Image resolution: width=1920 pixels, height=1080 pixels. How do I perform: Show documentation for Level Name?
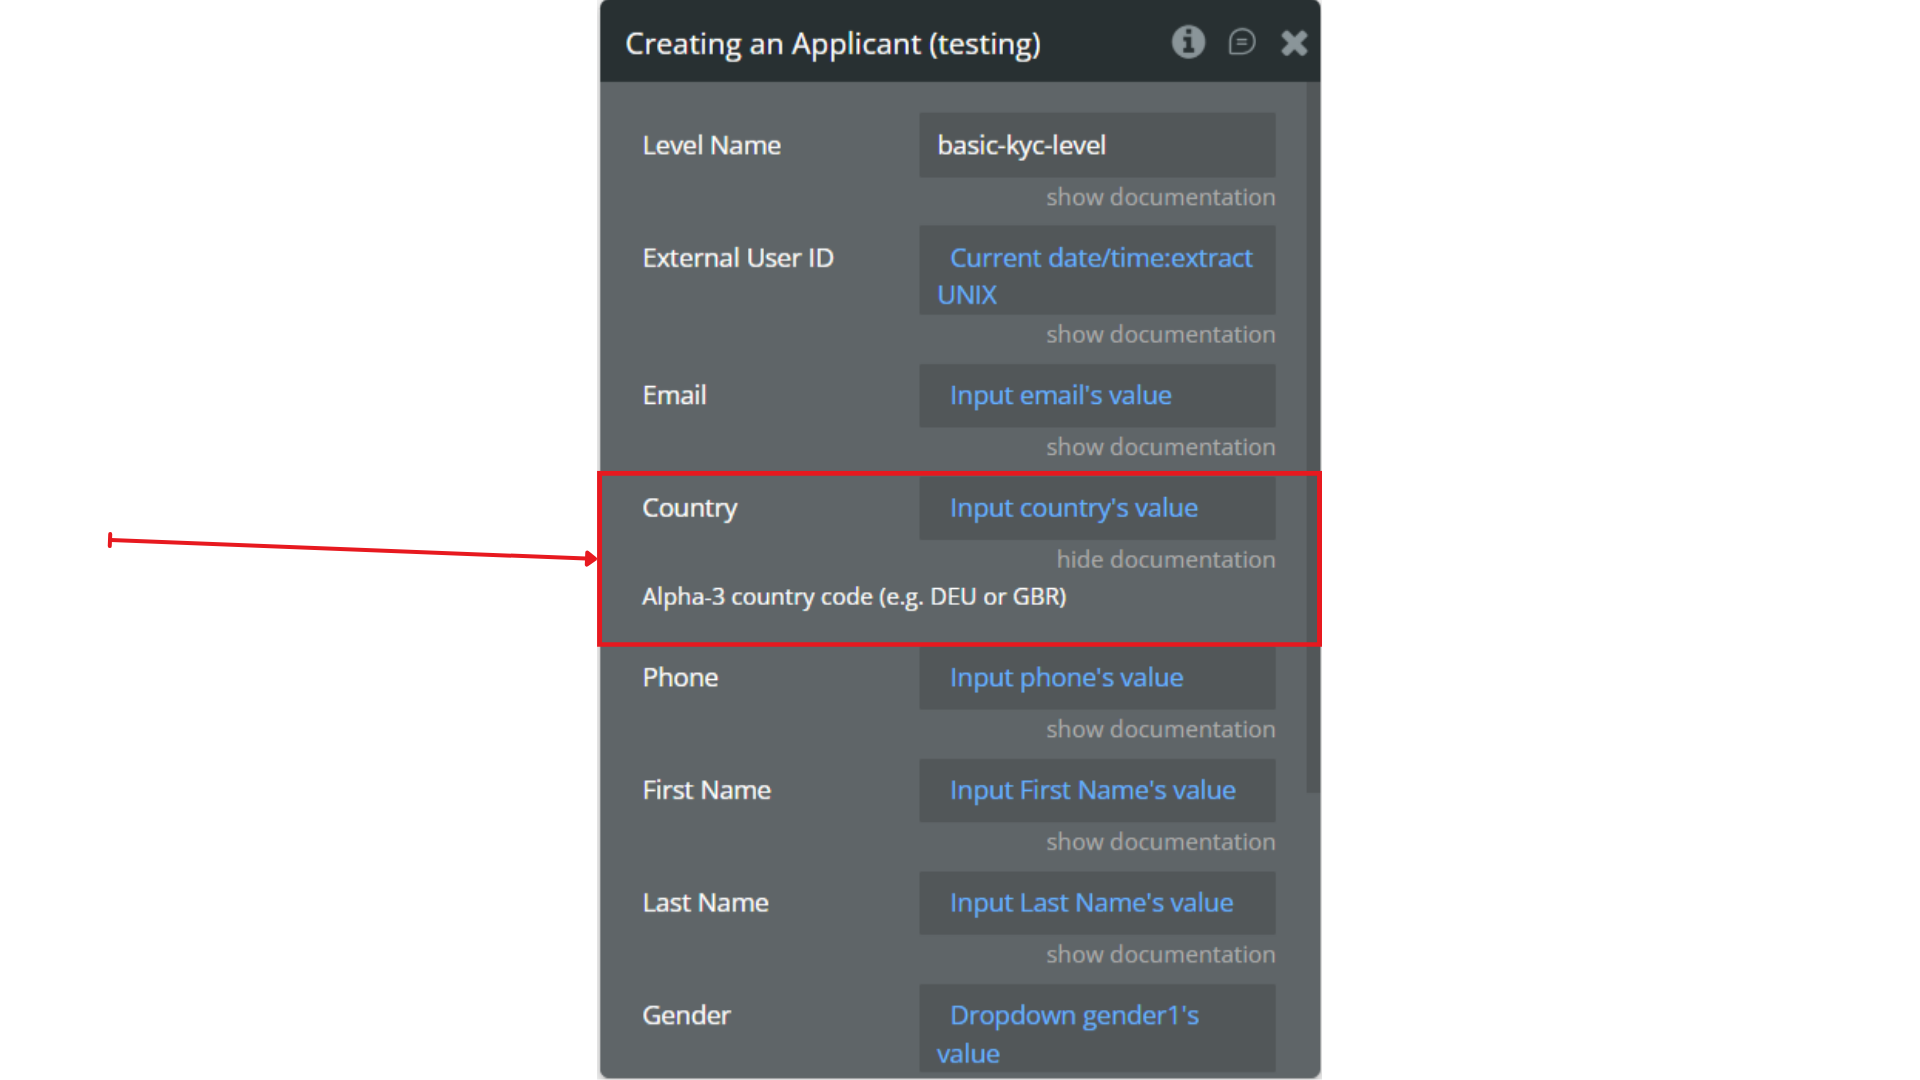pyautogui.click(x=1160, y=197)
